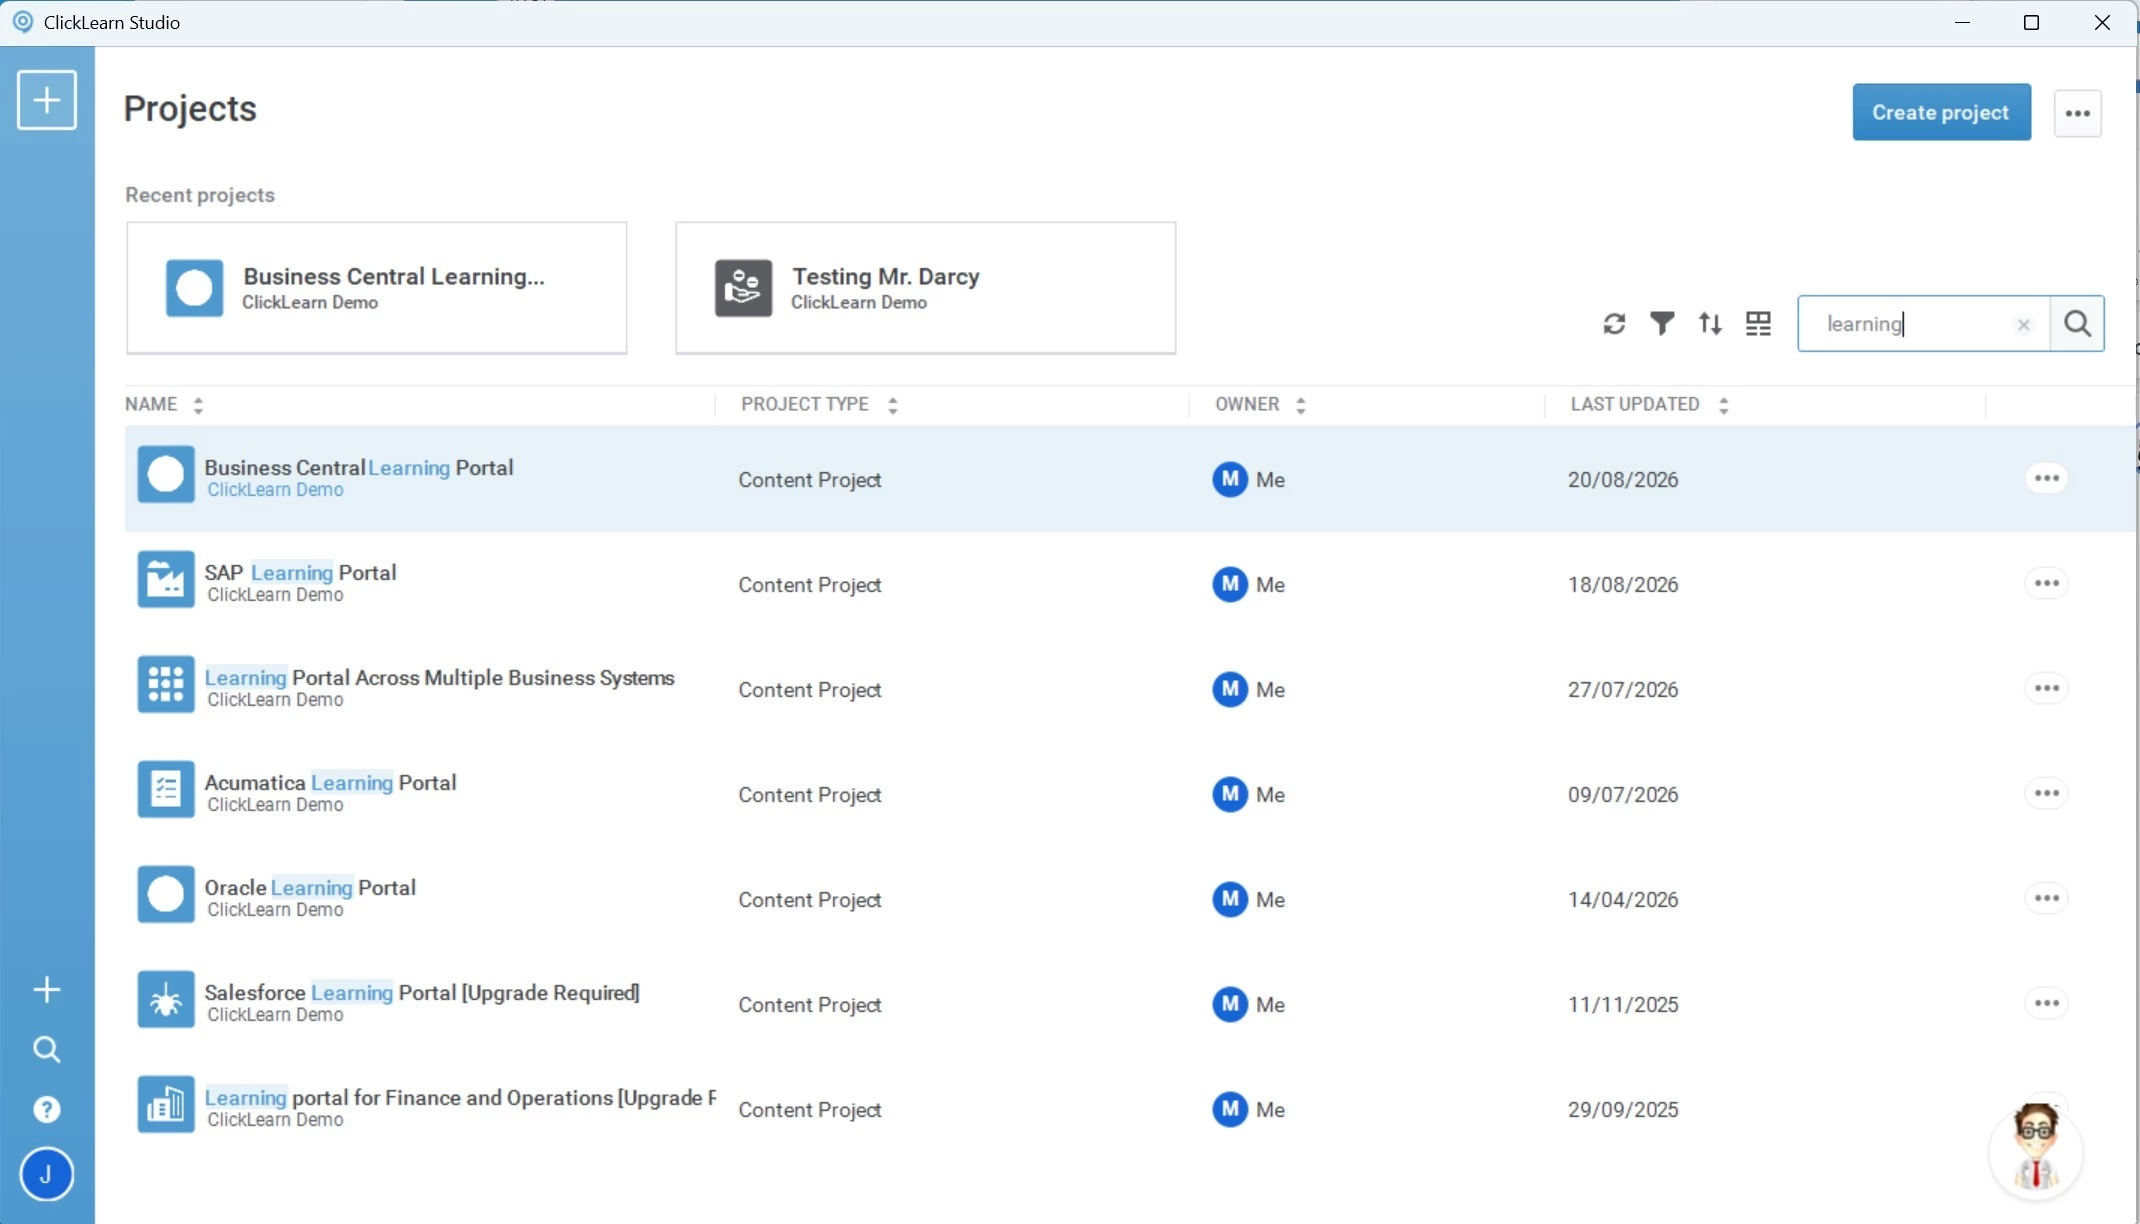Click the Salesforce Learning Portal bug icon
Screen dimensions: 2140x1224
click(x=166, y=999)
